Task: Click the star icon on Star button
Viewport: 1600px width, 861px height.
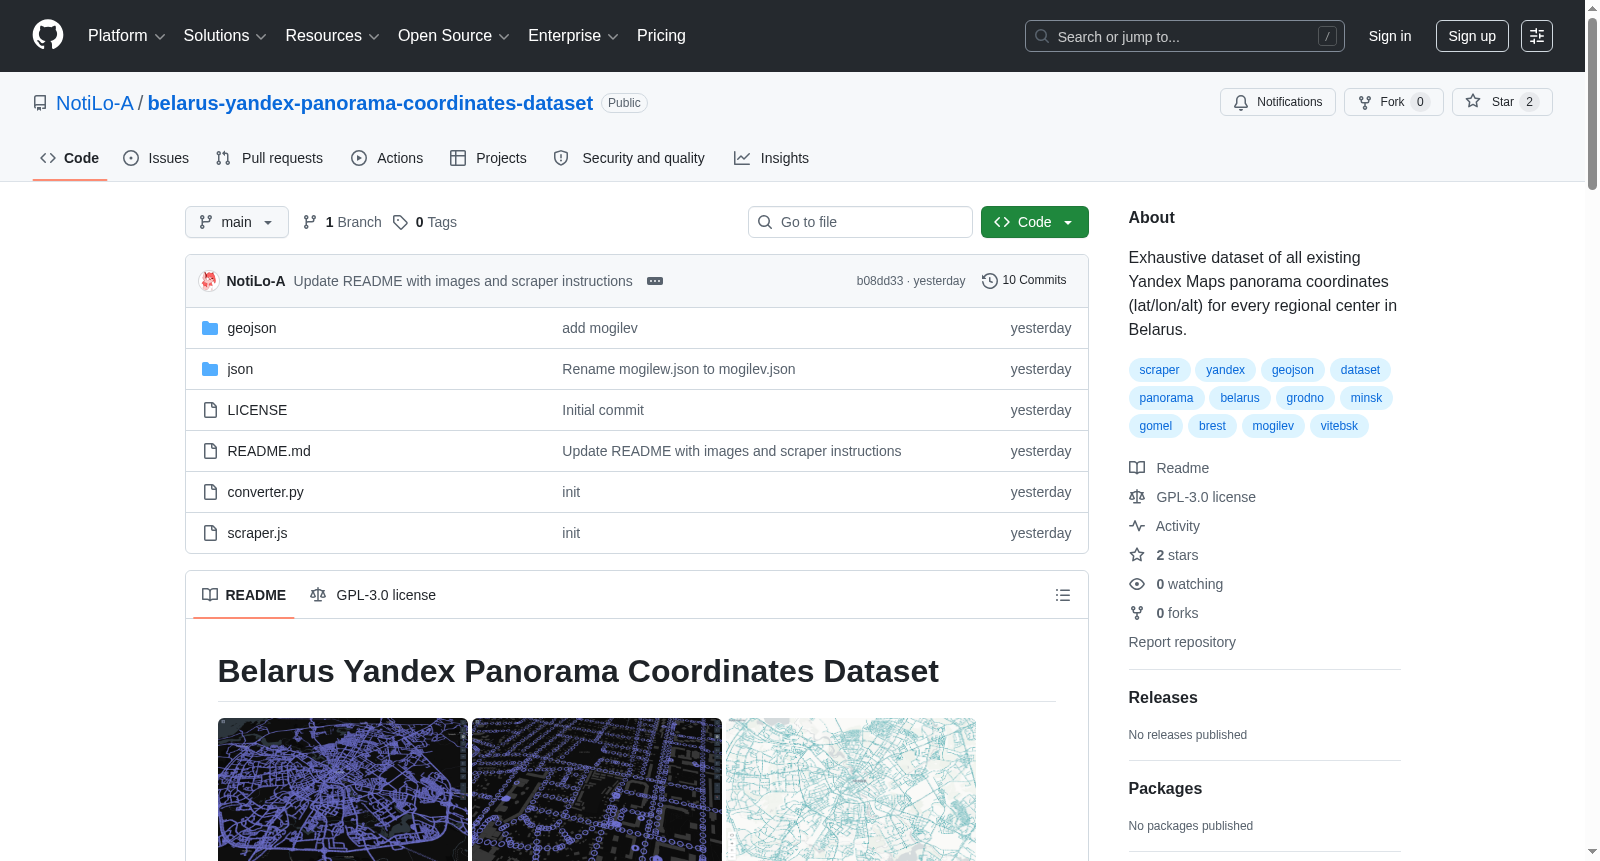Action: coord(1473,101)
